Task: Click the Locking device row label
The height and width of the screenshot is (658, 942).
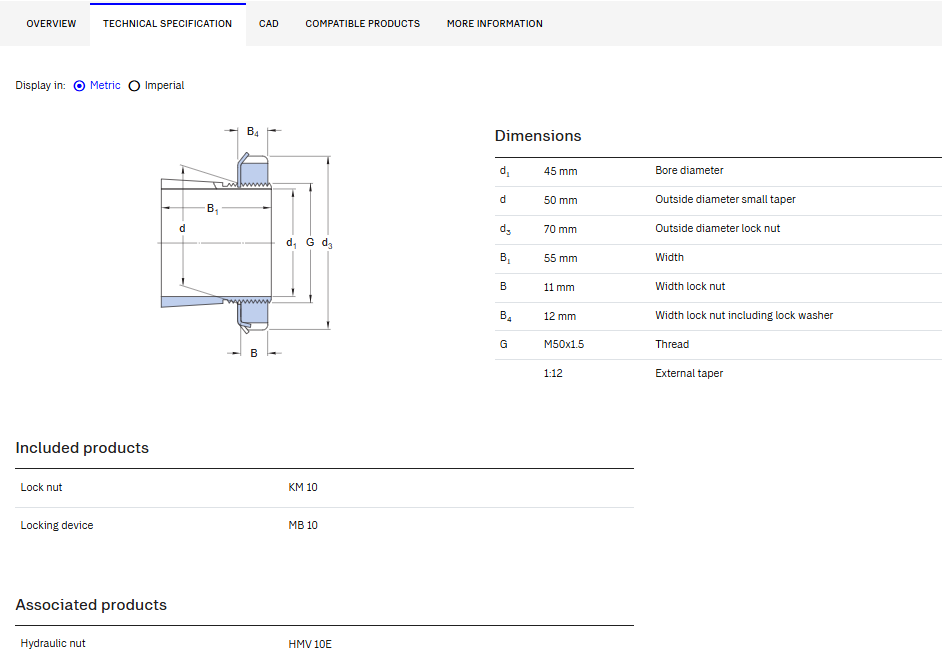Action: (56, 525)
